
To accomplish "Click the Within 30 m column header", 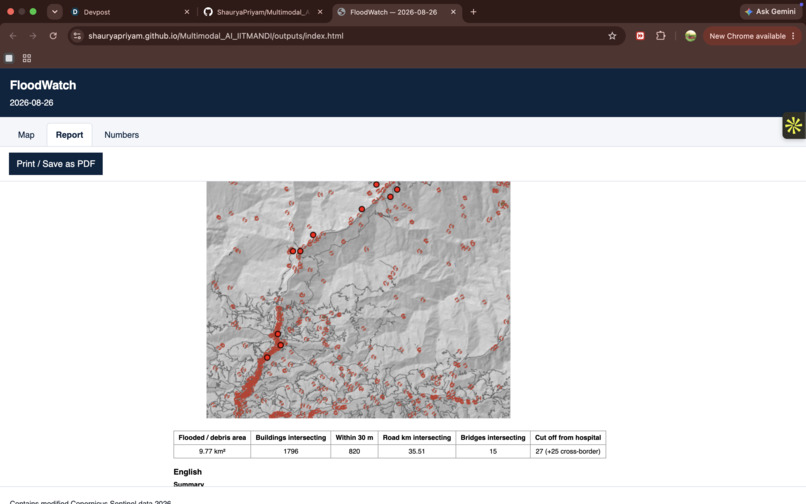I will [x=354, y=438].
